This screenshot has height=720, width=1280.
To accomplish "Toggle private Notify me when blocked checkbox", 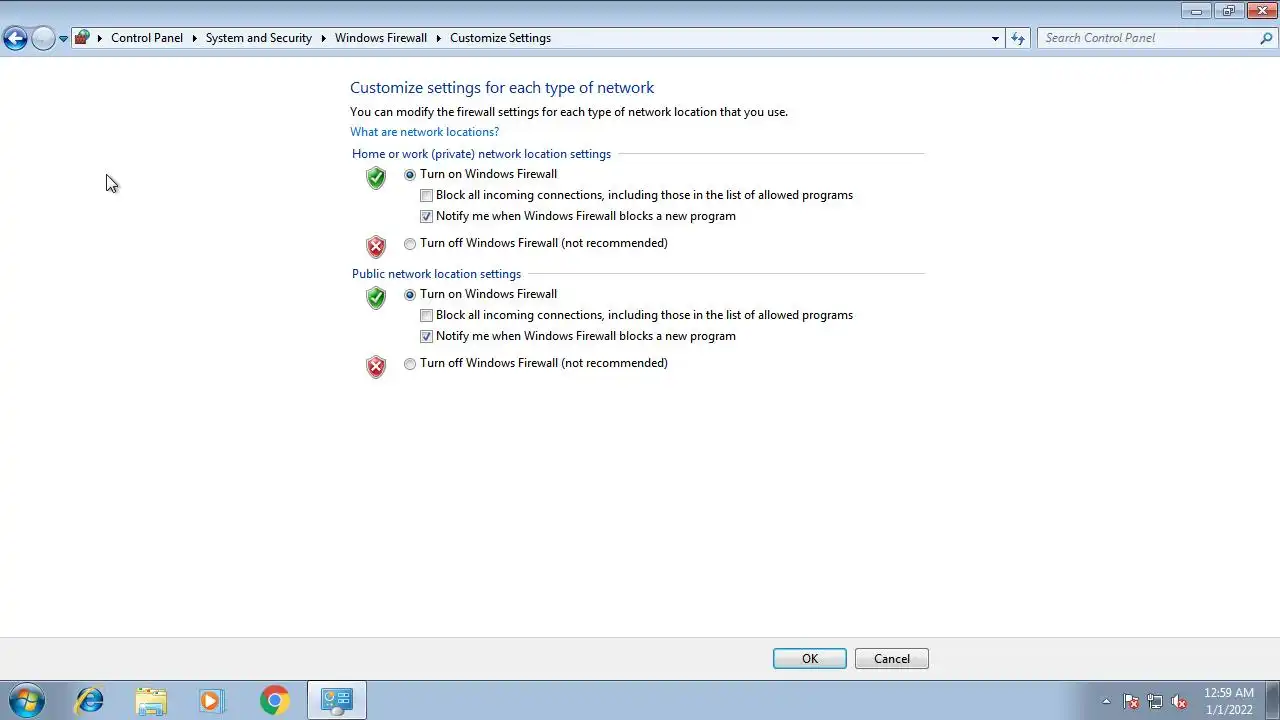I will (x=427, y=216).
